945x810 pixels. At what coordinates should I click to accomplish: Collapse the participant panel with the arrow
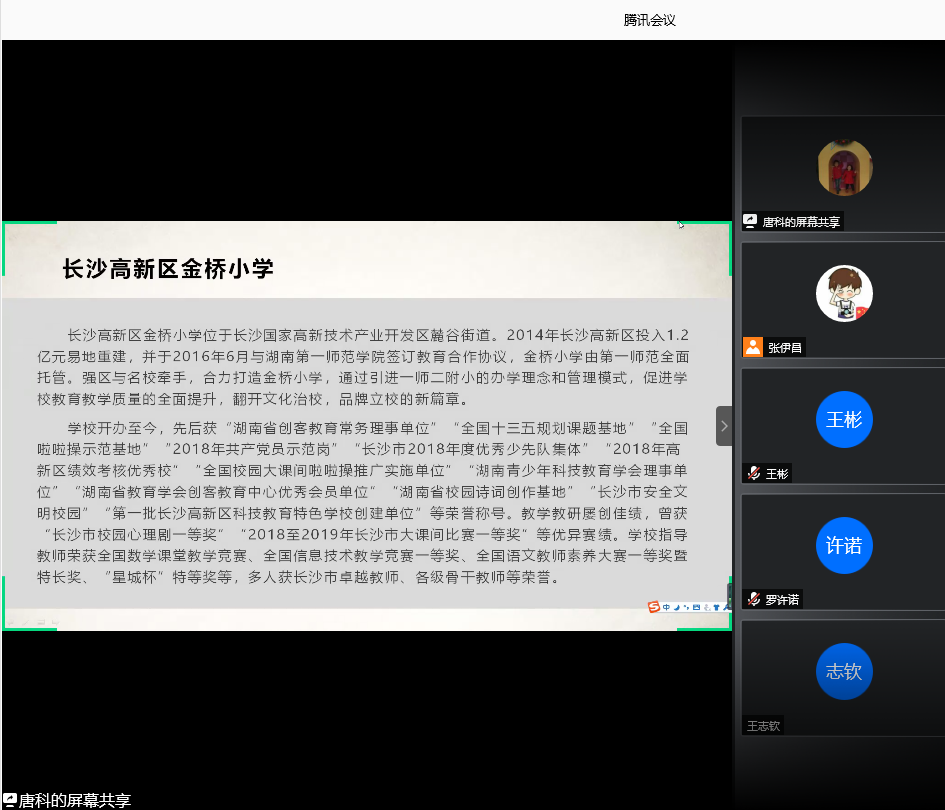724,426
